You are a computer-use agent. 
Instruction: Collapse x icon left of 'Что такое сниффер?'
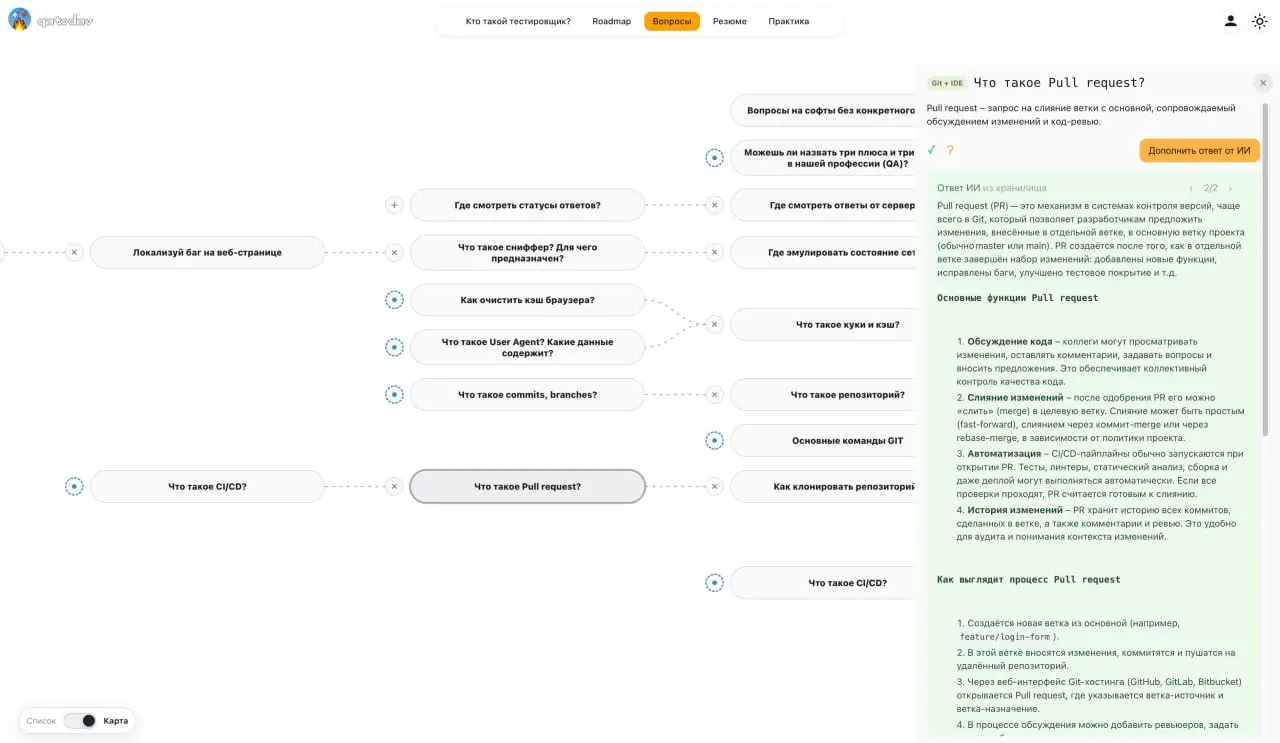[x=394, y=253]
